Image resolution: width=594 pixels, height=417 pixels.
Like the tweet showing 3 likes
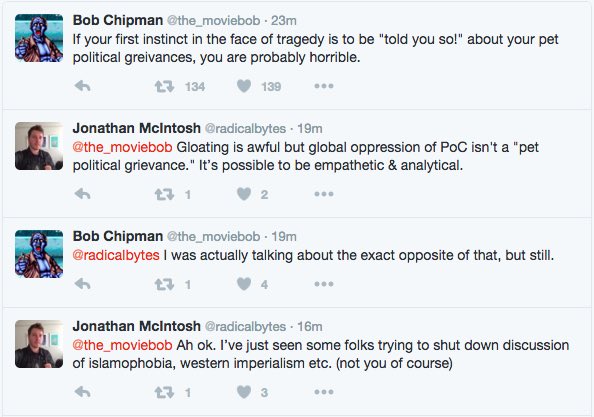point(244,392)
